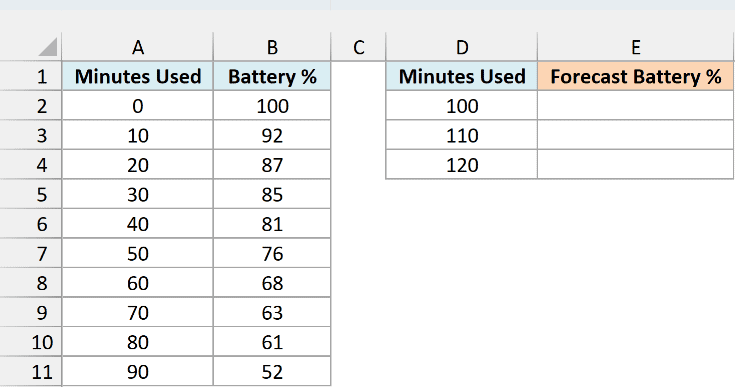Select battery value 63
The width and height of the screenshot is (735, 387).
coord(272,312)
